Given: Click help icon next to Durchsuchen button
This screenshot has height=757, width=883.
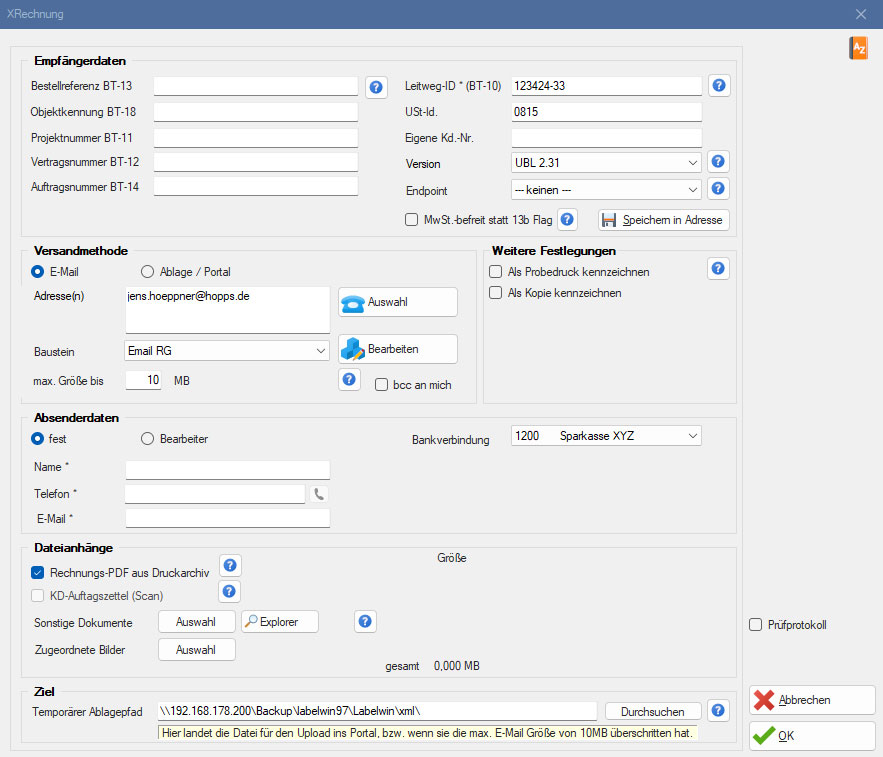Looking at the screenshot, I should (x=719, y=711).
